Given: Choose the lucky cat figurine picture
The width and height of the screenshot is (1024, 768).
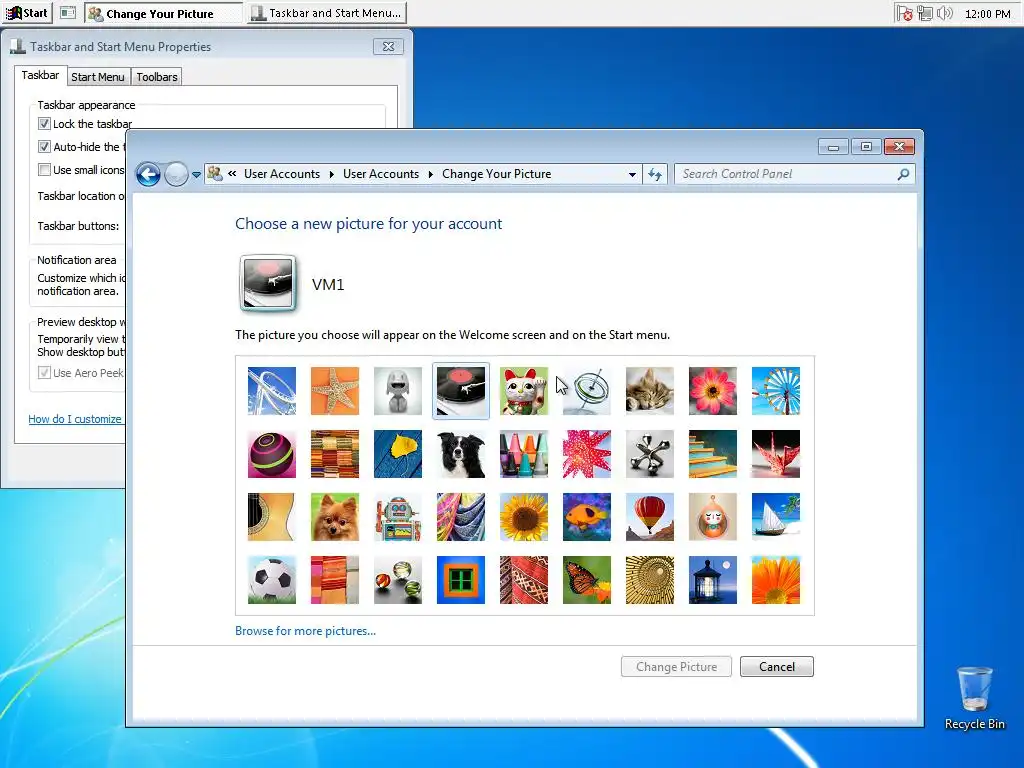Looking at the screenshot, I should pos(524,391).
